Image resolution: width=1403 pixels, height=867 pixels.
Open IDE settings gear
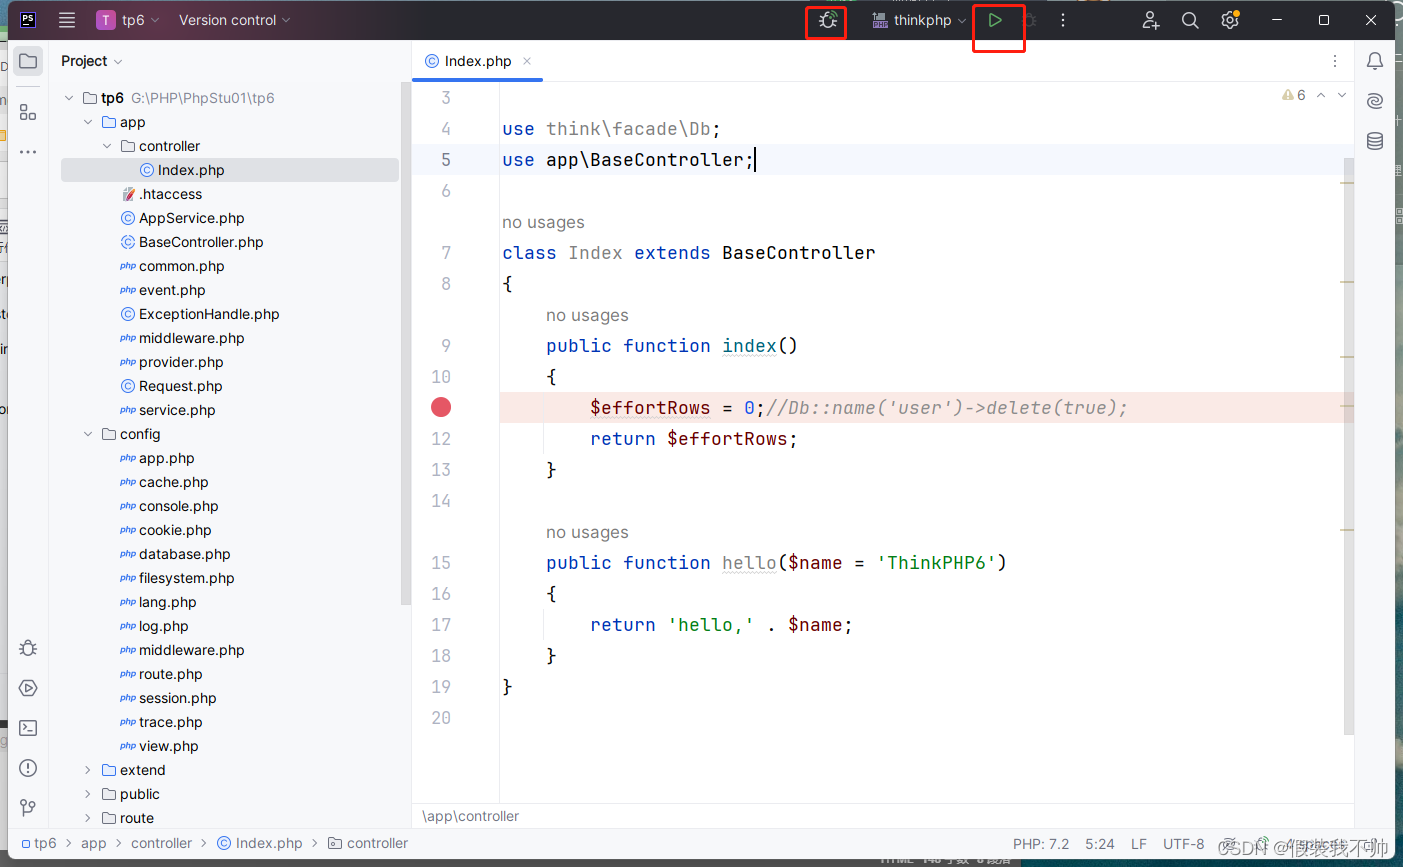(1230, 20)
